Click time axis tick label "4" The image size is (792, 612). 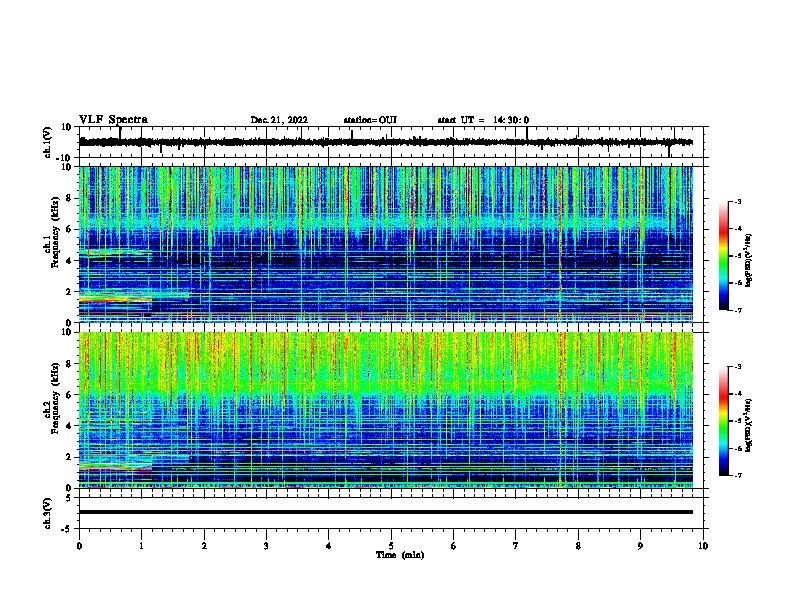tap(329, 546)
